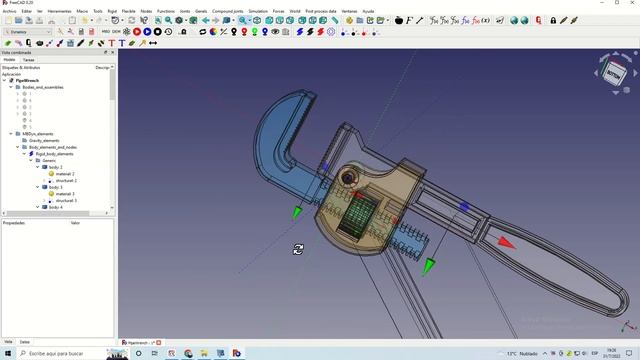640x360 pixels.
Task: Collapse the body: 2 tree node
Action: [x=38, y=167]
